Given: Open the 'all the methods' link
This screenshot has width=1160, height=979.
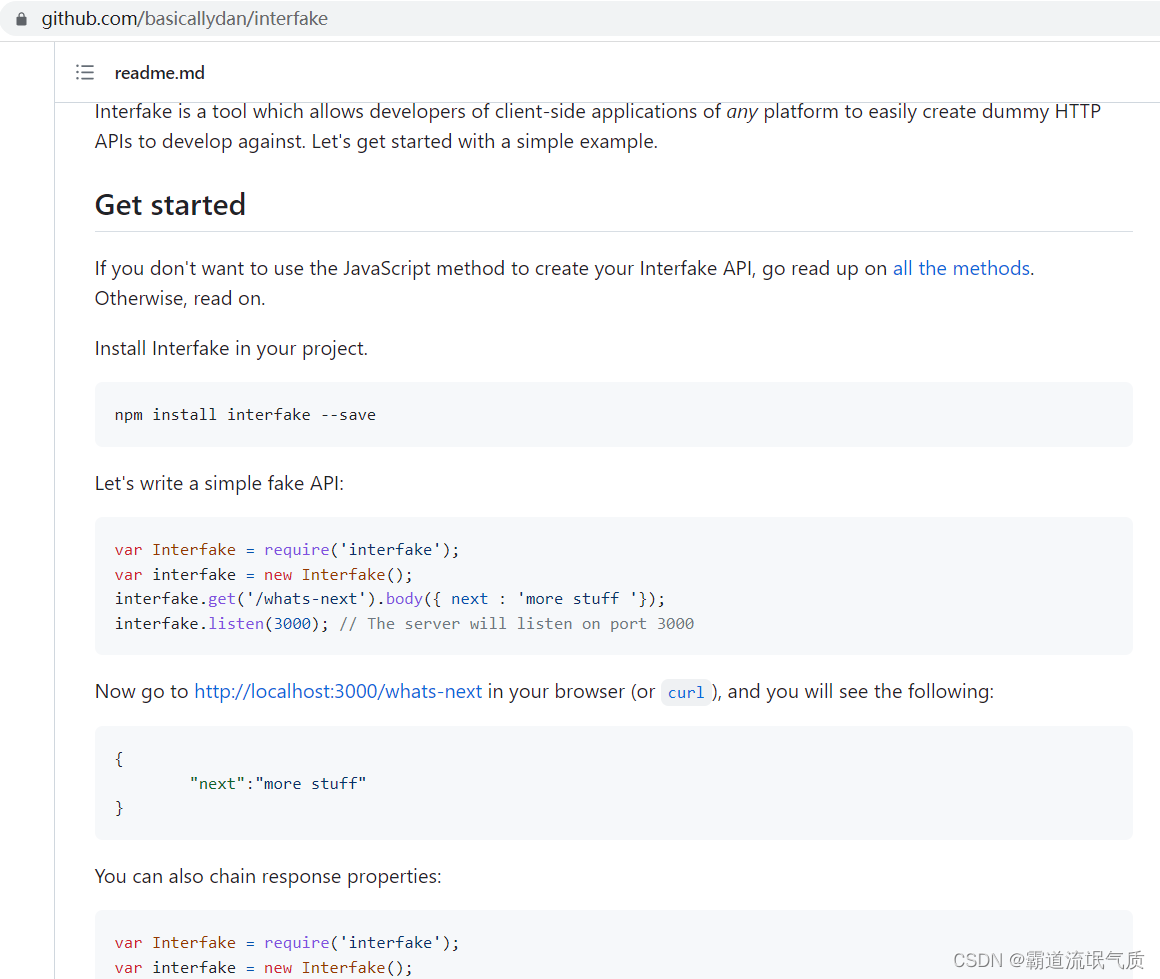Looking at the screenshot, I should [961, 268].
